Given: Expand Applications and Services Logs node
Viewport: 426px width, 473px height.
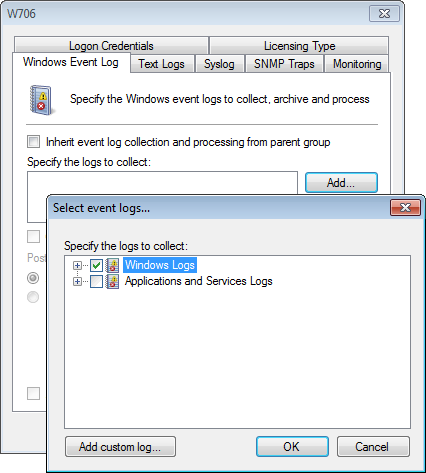Looking at the screenshot, I should click(77, 282).
